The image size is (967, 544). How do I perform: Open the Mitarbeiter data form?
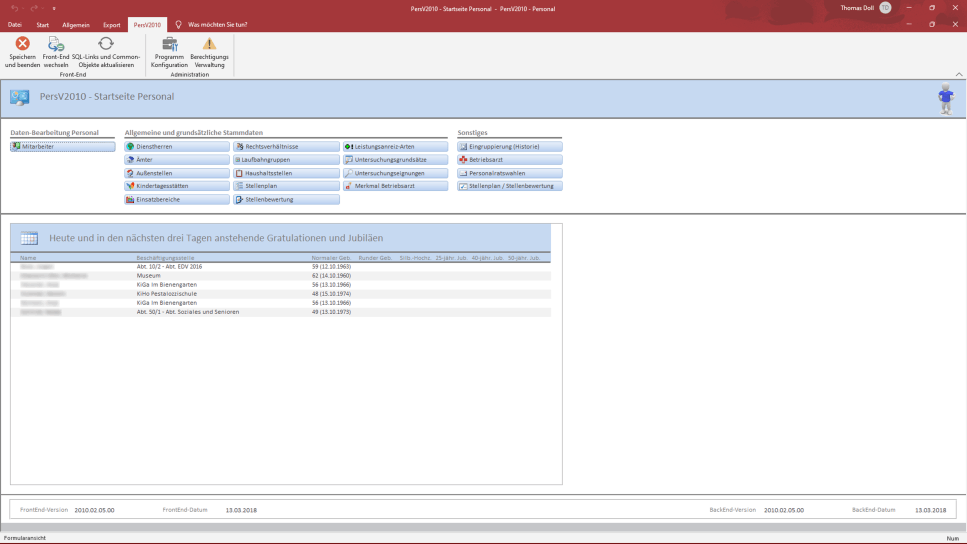[63, 147]
